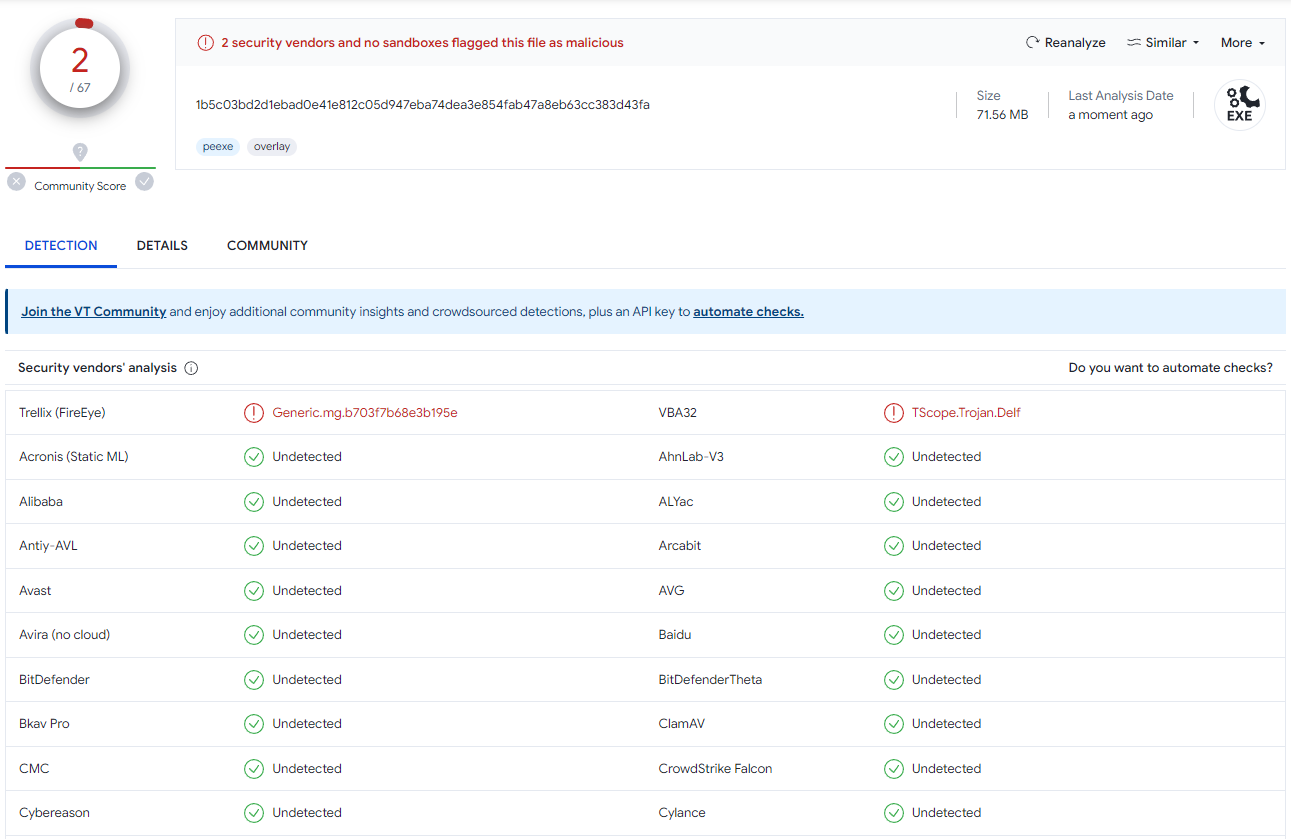This screenshot has width=1291, height=839.
Task: Click the Security vendors' analysis heading
Action: tap(97, 368)
